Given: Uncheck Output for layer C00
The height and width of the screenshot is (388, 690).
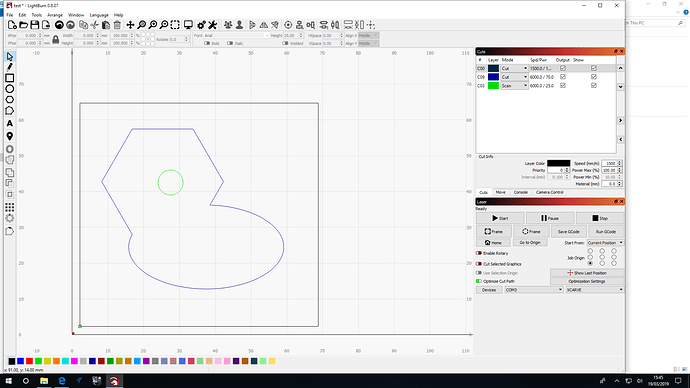Looking at the screenshot, I should pos(563,68).
